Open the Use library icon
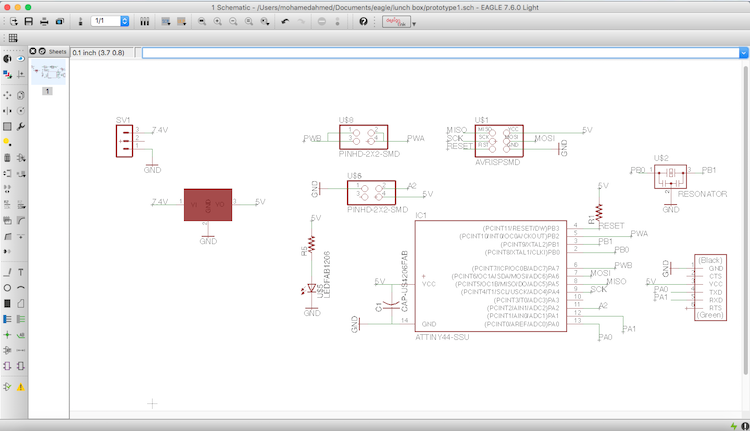Screen dimensions: 750x431 pos(144,22)
